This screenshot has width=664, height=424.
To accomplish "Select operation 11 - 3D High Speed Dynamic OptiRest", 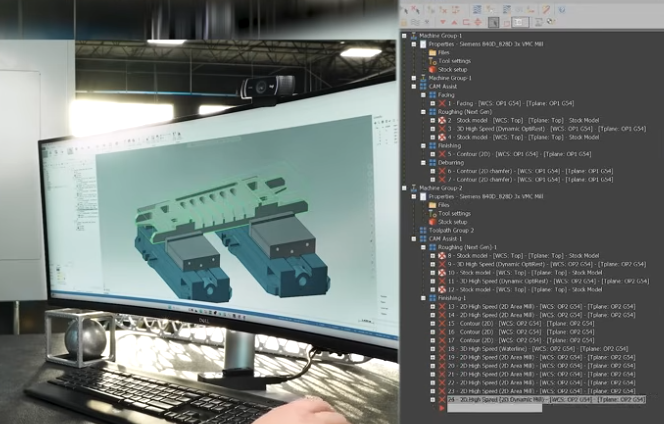I will [x=548, y=281].
